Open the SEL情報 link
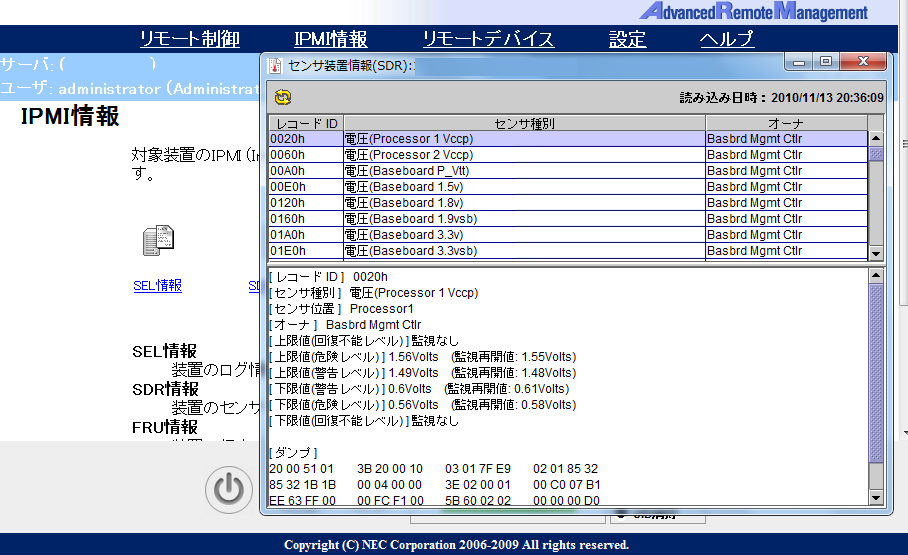This screenshot has height=555, width=908. click(158, 286)
